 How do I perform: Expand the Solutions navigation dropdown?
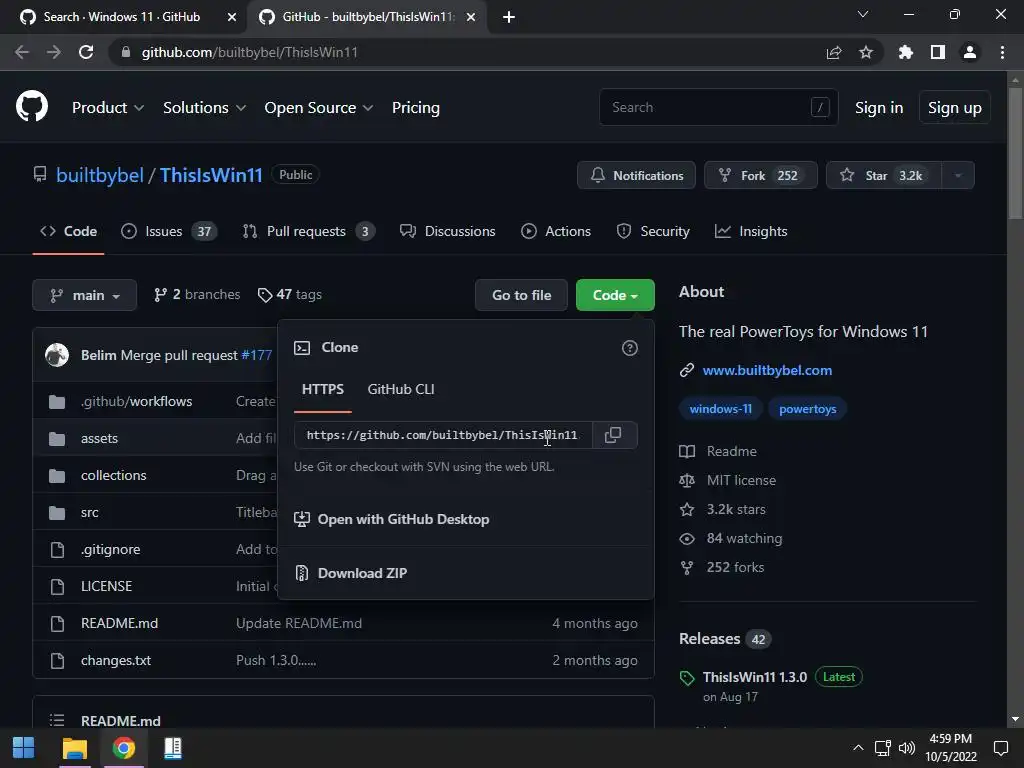click(204, 108)
